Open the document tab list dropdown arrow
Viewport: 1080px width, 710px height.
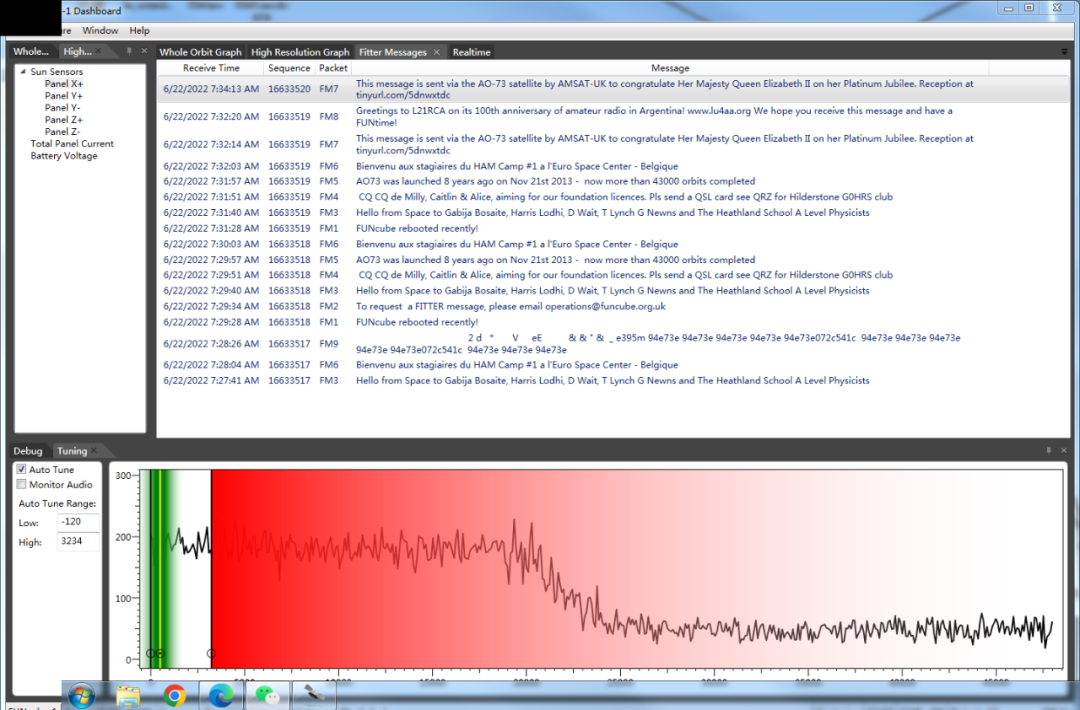(x=1065, y=52)
